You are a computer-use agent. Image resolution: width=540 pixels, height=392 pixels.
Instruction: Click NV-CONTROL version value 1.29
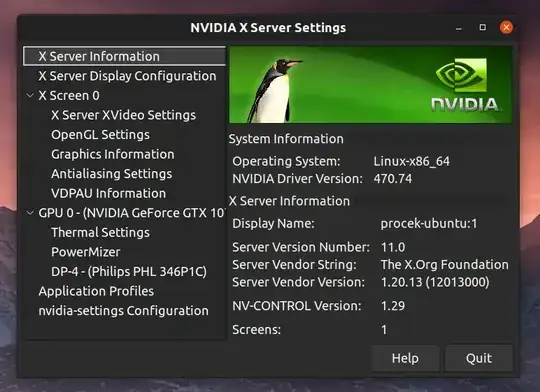(x=393, y=306)
